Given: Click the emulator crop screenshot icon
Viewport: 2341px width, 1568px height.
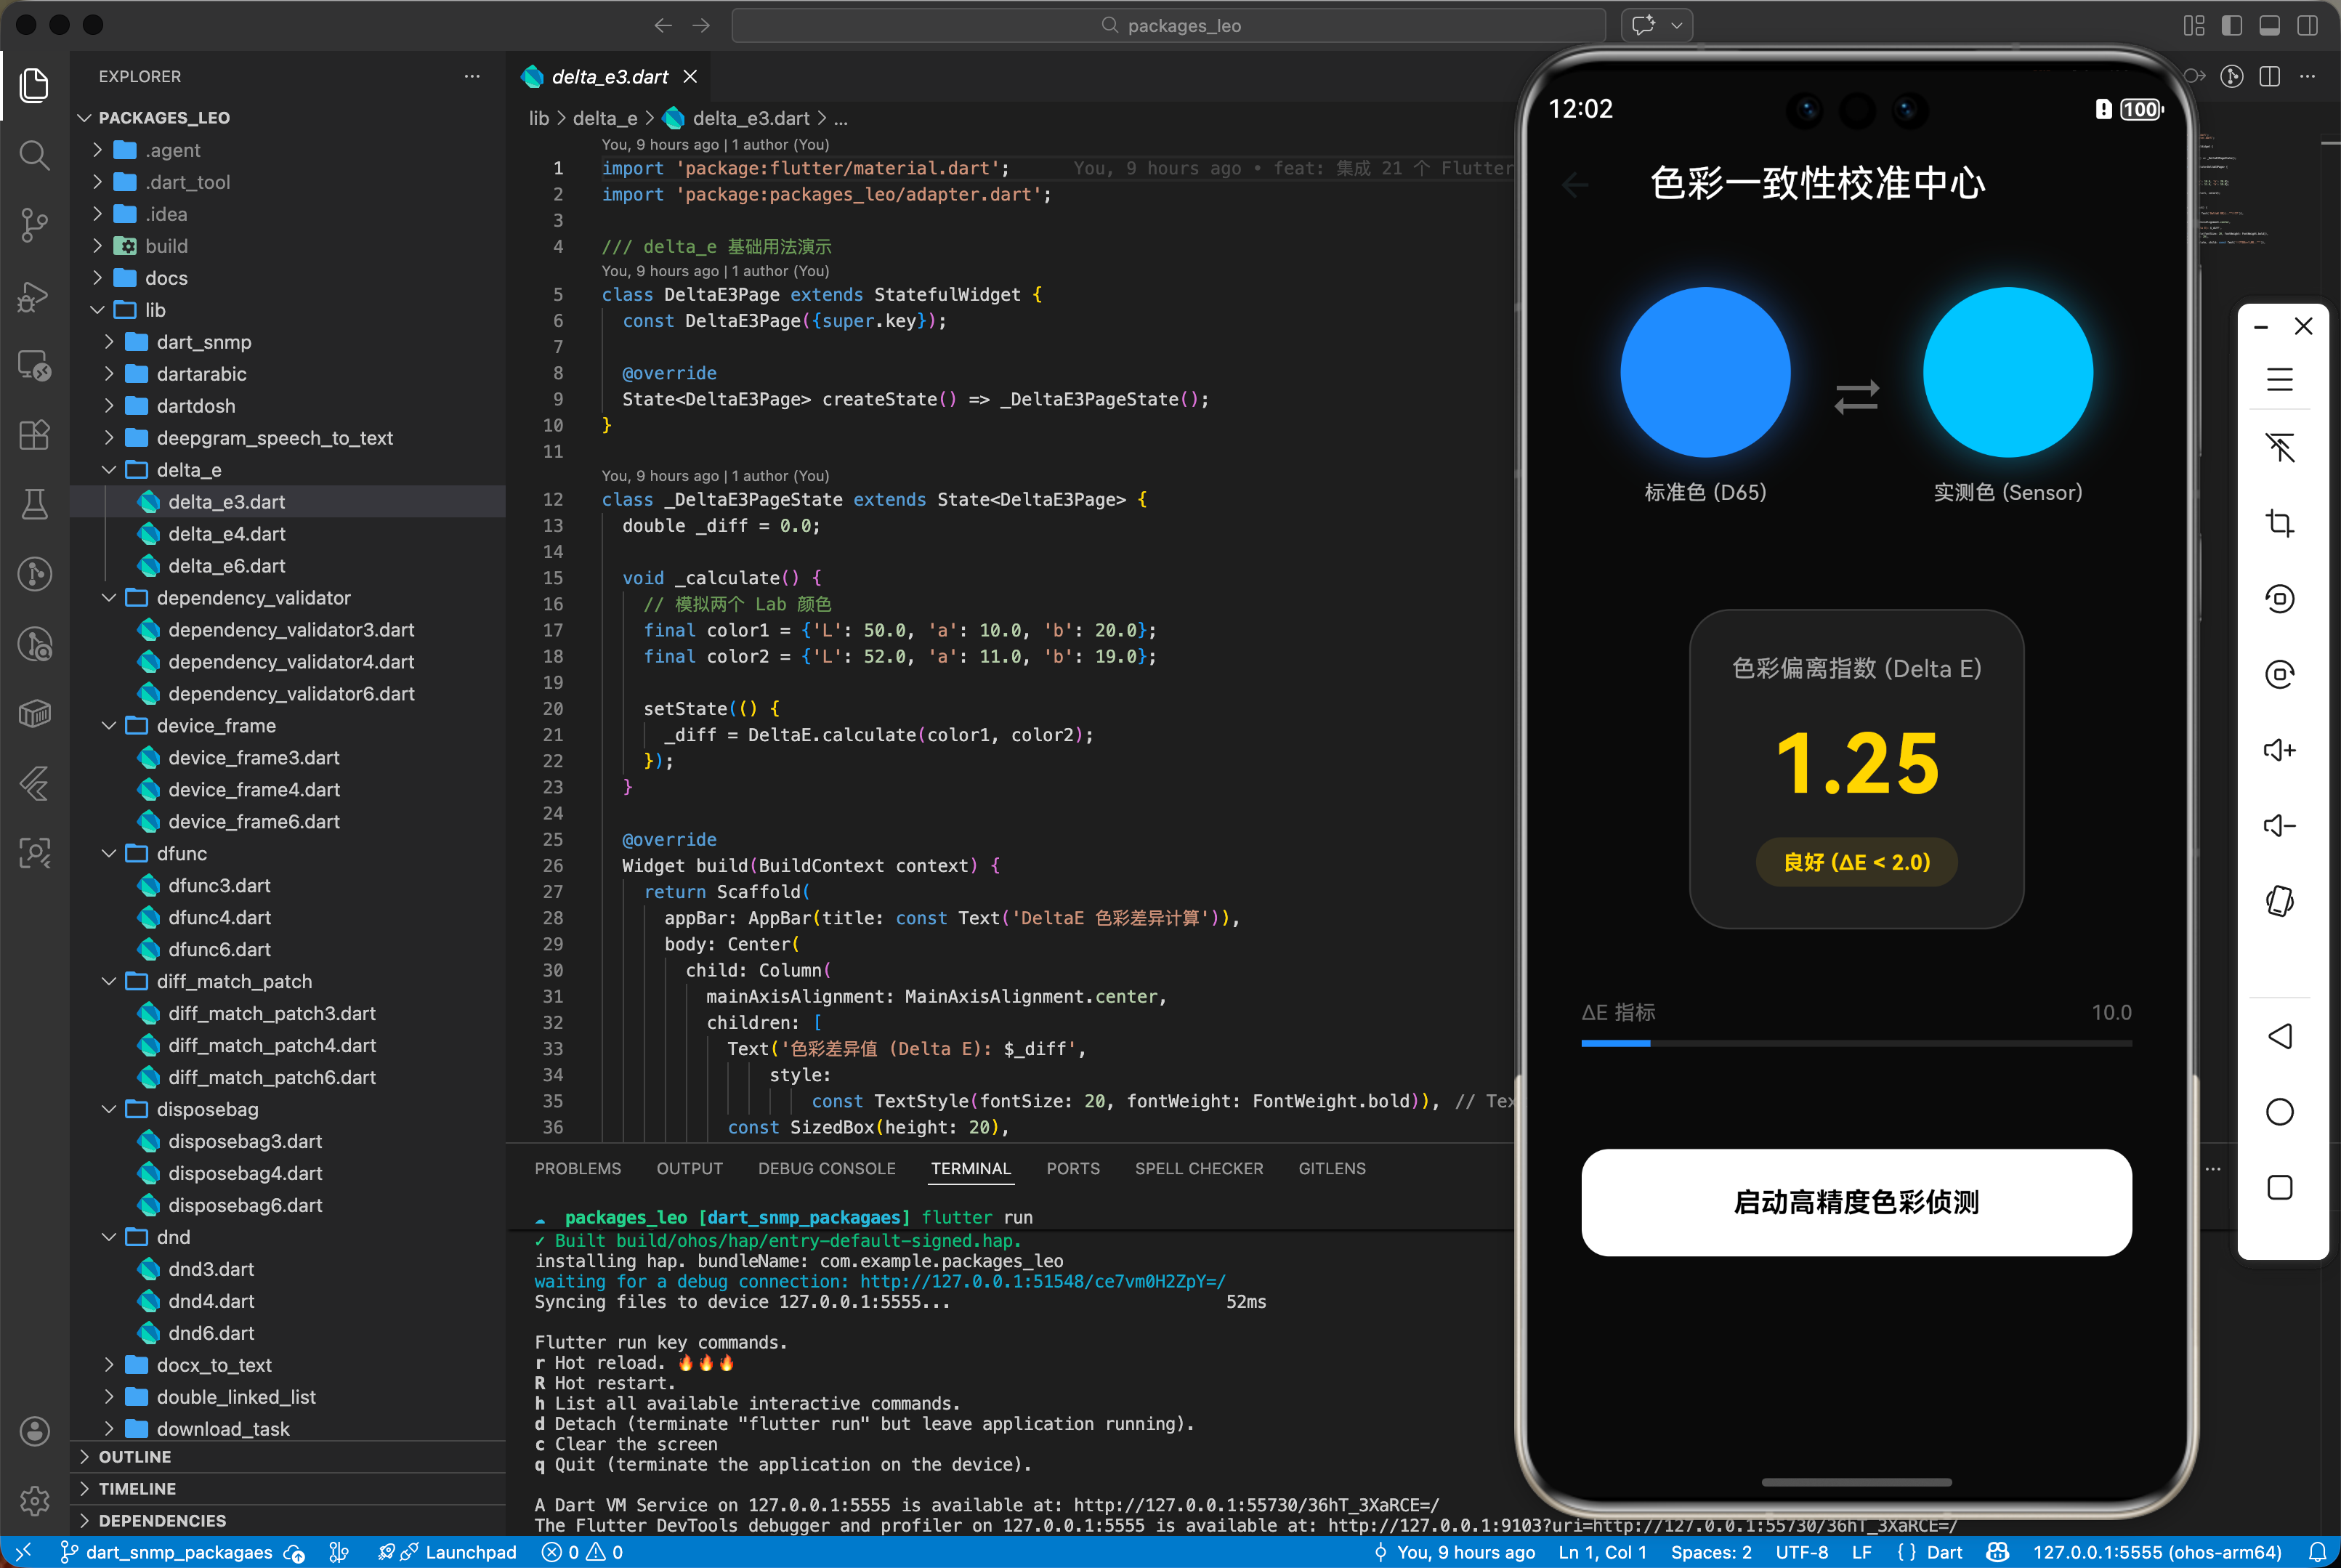Looking at the screenshot, I should pyautogui.click(x=2279, y=523).
